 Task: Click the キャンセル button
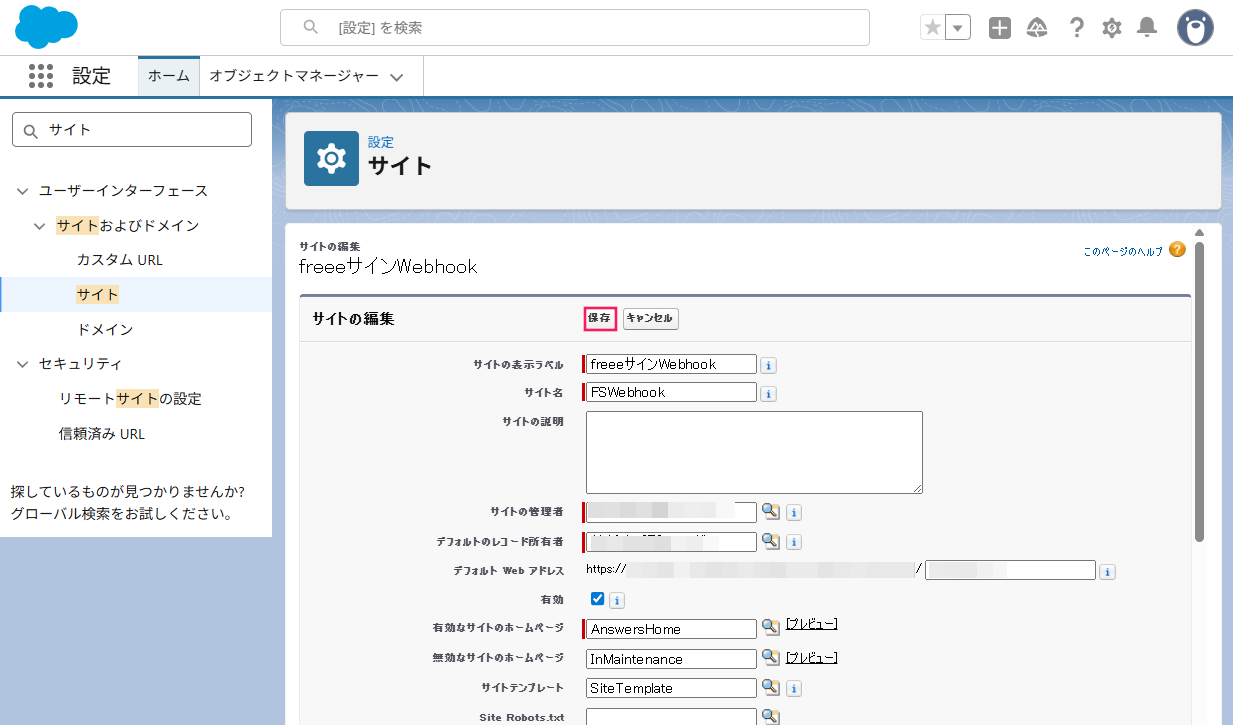(650, 318)
